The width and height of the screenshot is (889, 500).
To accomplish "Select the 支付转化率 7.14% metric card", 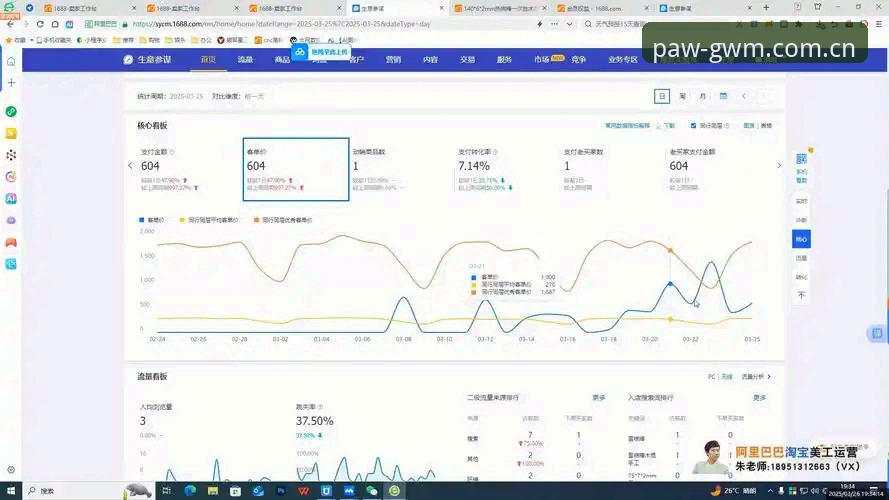I will (x=507, y=169).
